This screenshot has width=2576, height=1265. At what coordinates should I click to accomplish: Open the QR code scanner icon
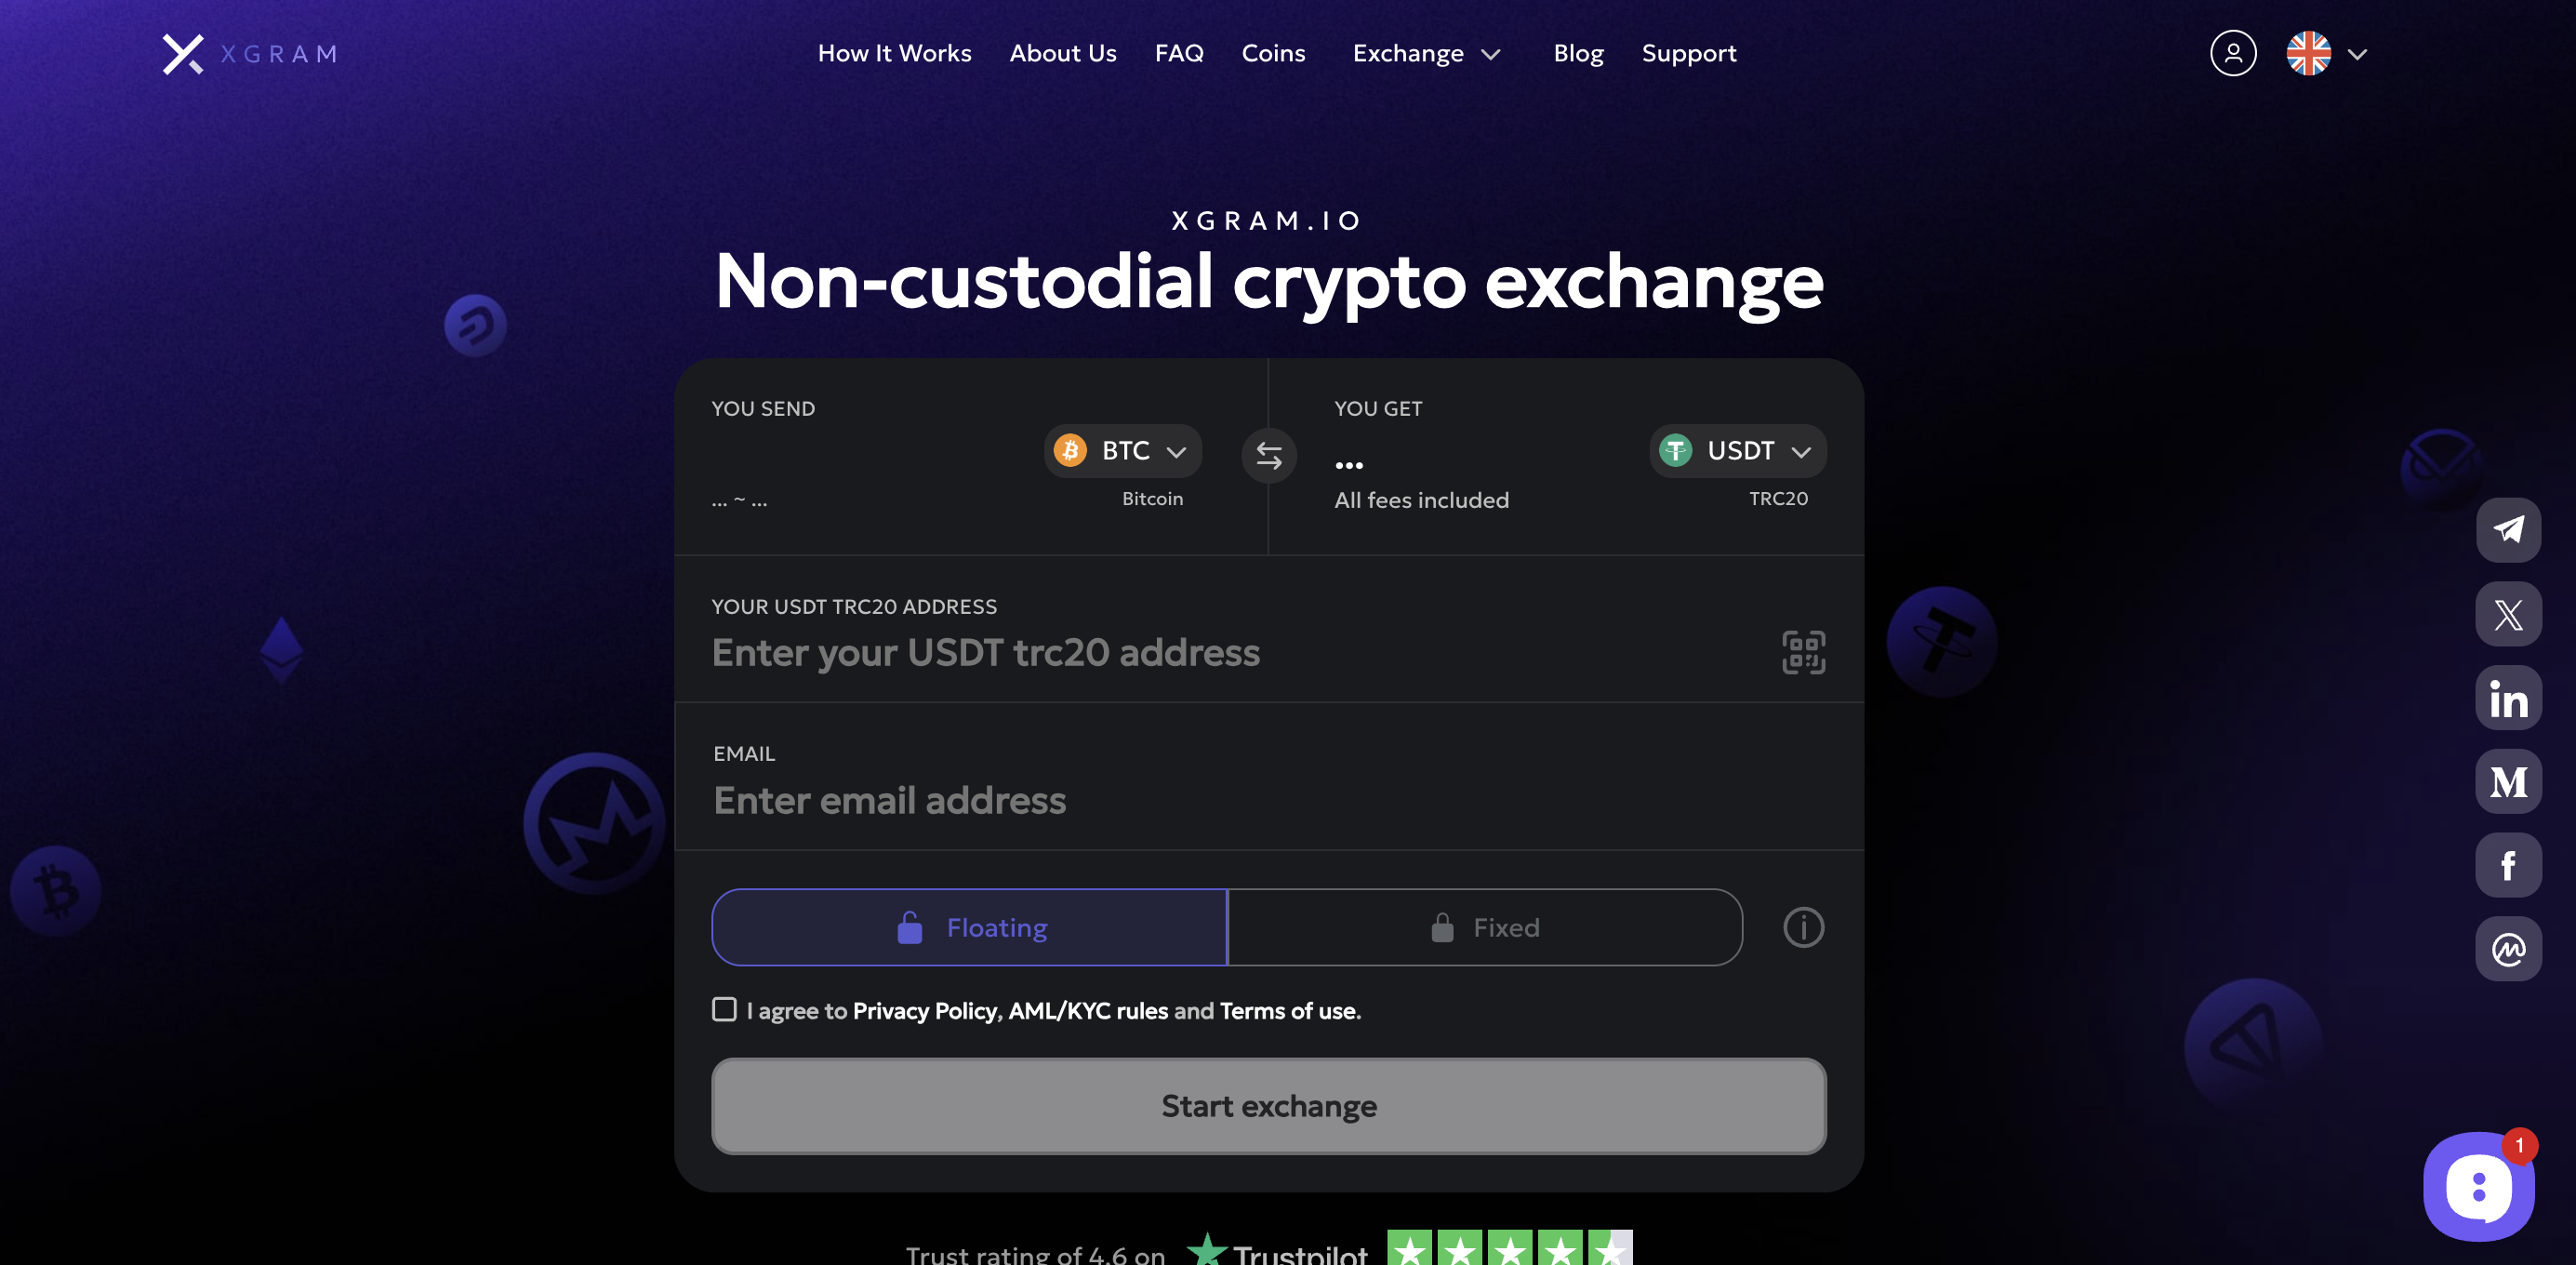[1803, 653]
